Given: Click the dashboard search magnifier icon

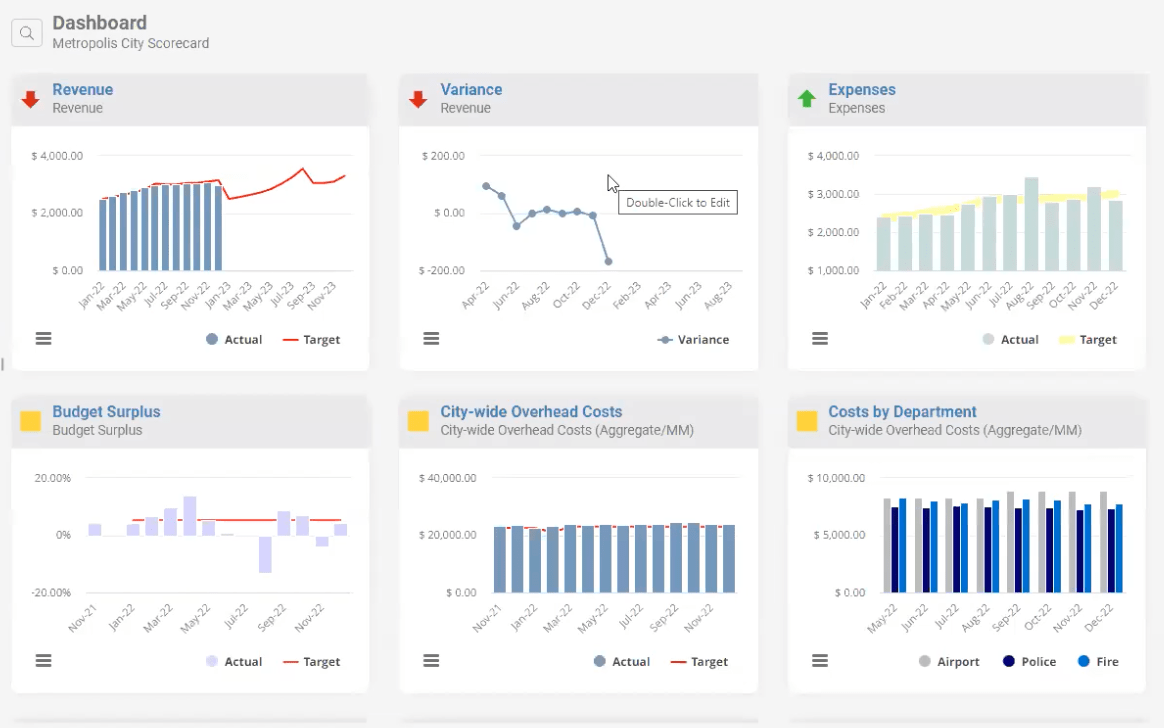Looking at the screenshot, I should pos(26,33).
